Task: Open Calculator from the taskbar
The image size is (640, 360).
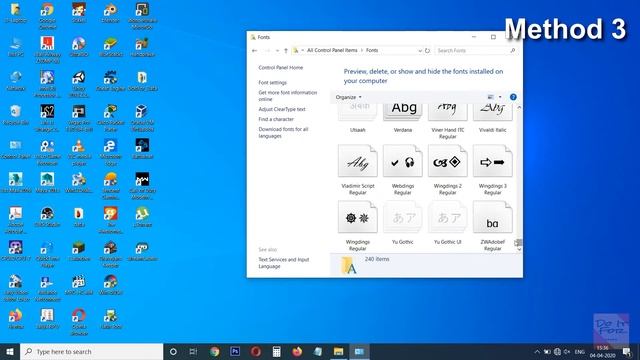Action: (276, 351)
